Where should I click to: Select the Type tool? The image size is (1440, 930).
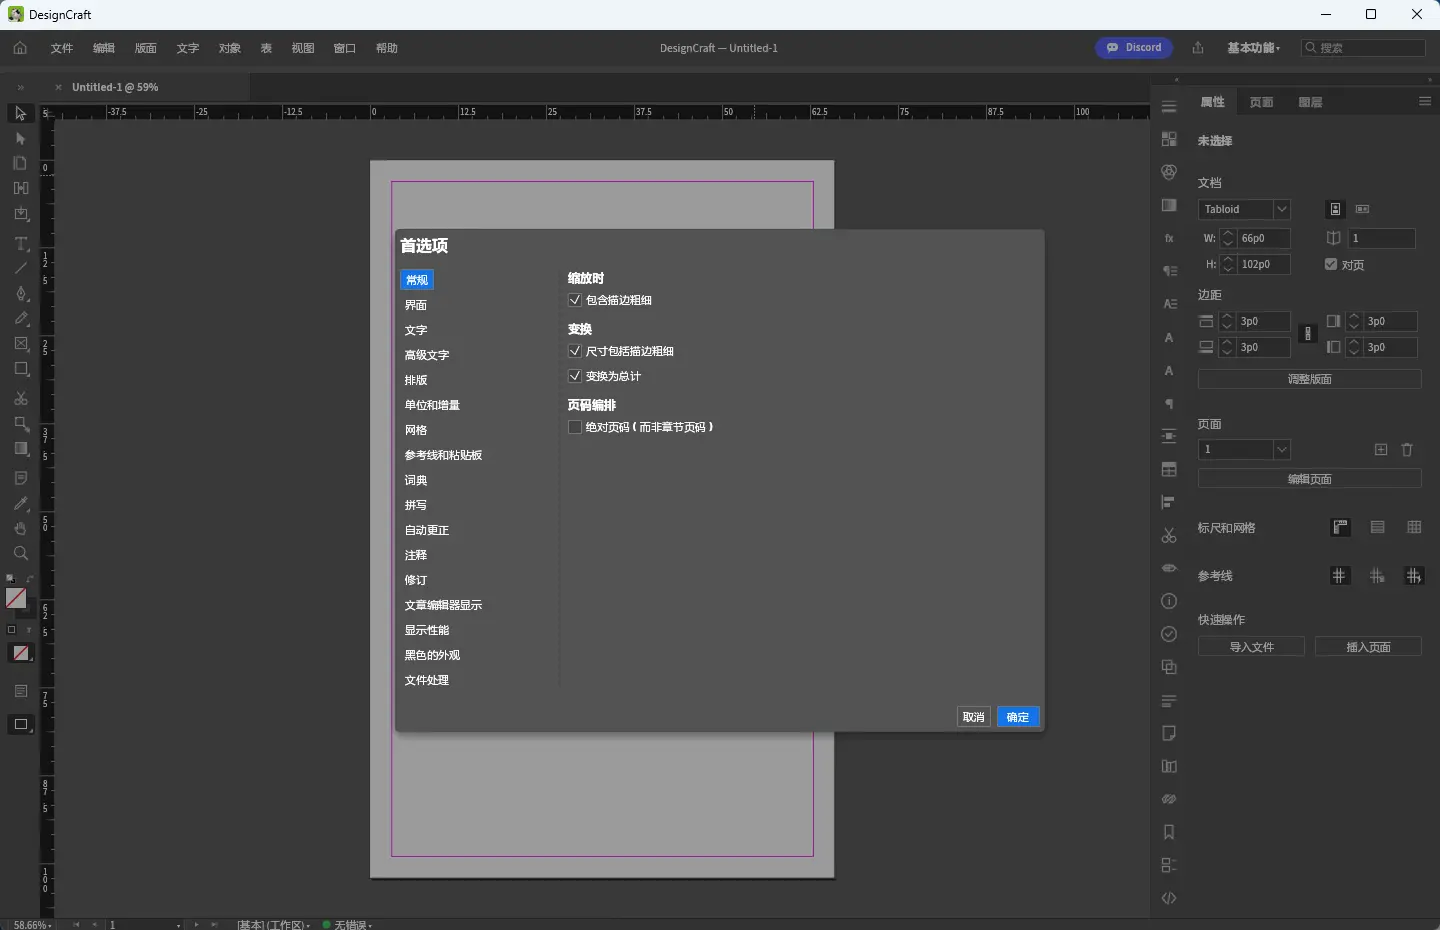(20, 244)
